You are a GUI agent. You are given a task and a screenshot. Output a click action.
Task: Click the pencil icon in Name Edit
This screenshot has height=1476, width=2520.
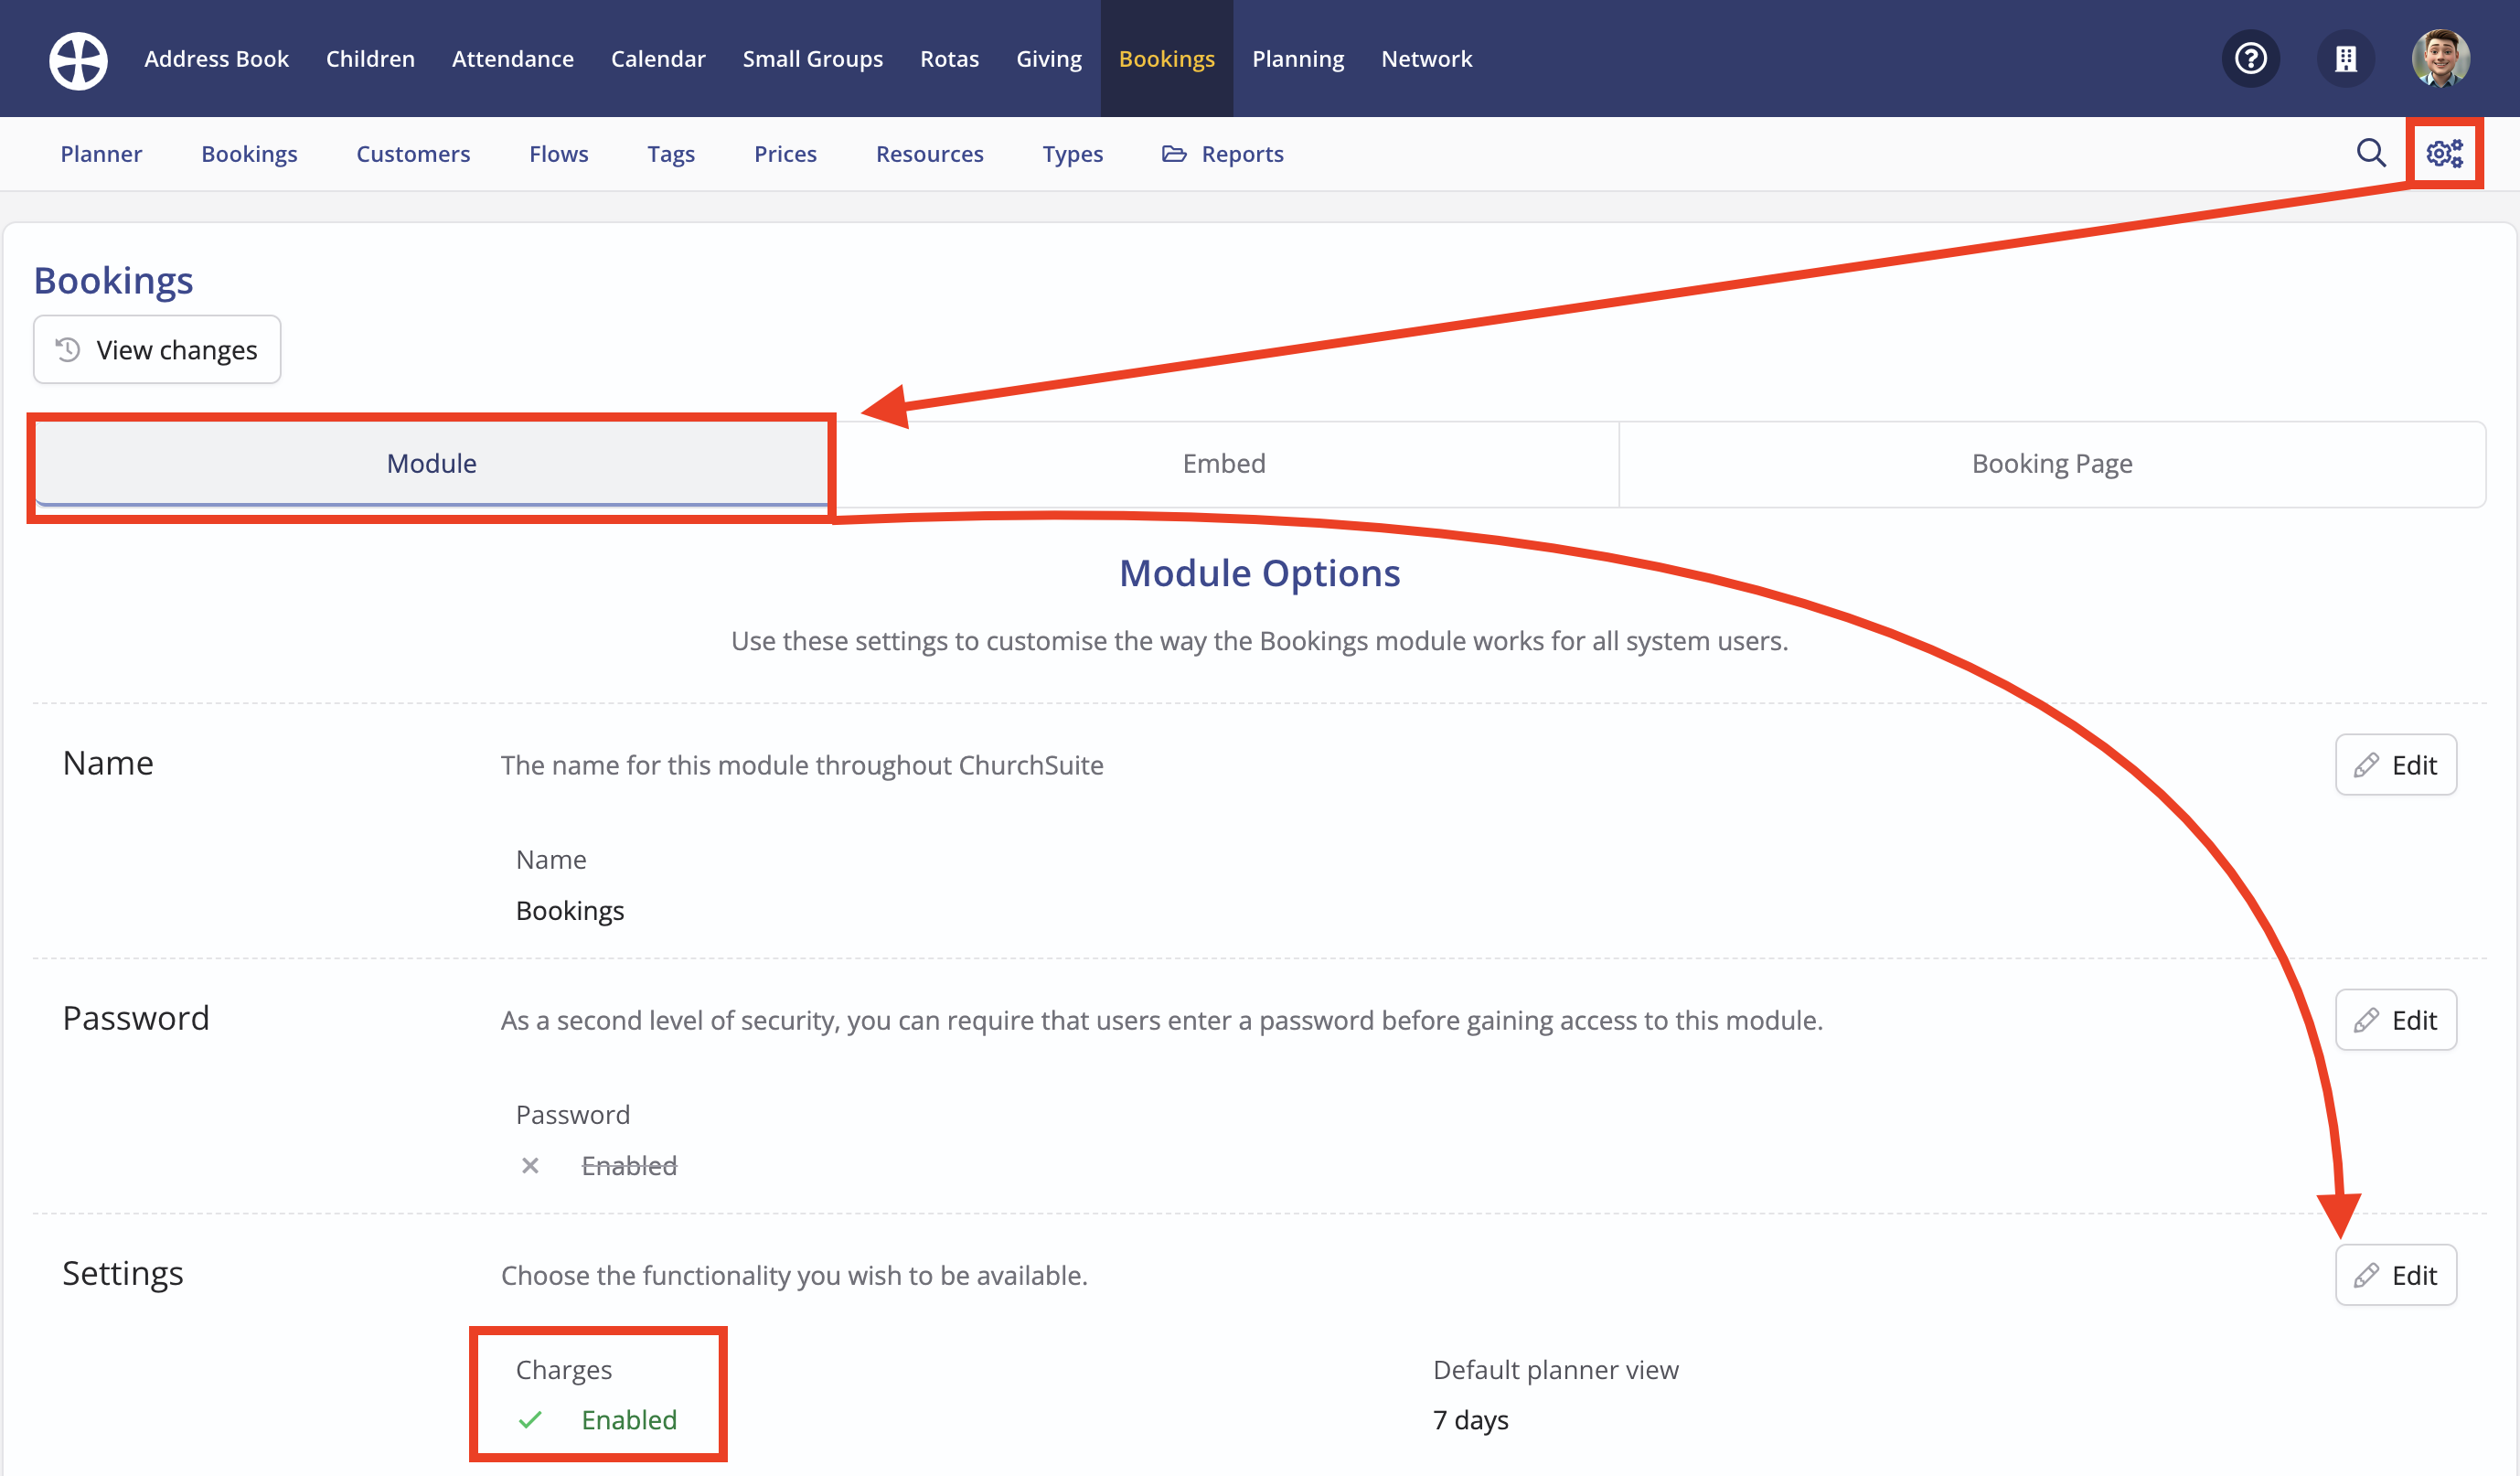point(2366,765)
